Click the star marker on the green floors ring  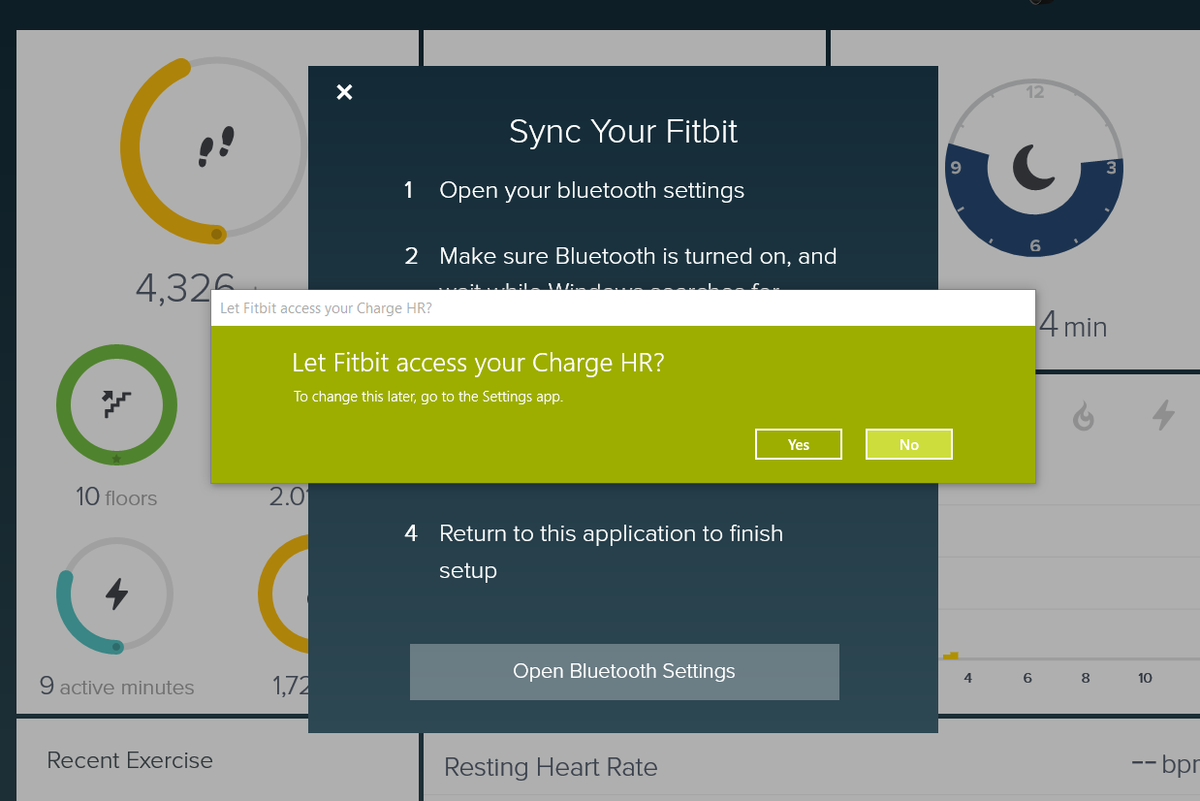pos(116,458)
